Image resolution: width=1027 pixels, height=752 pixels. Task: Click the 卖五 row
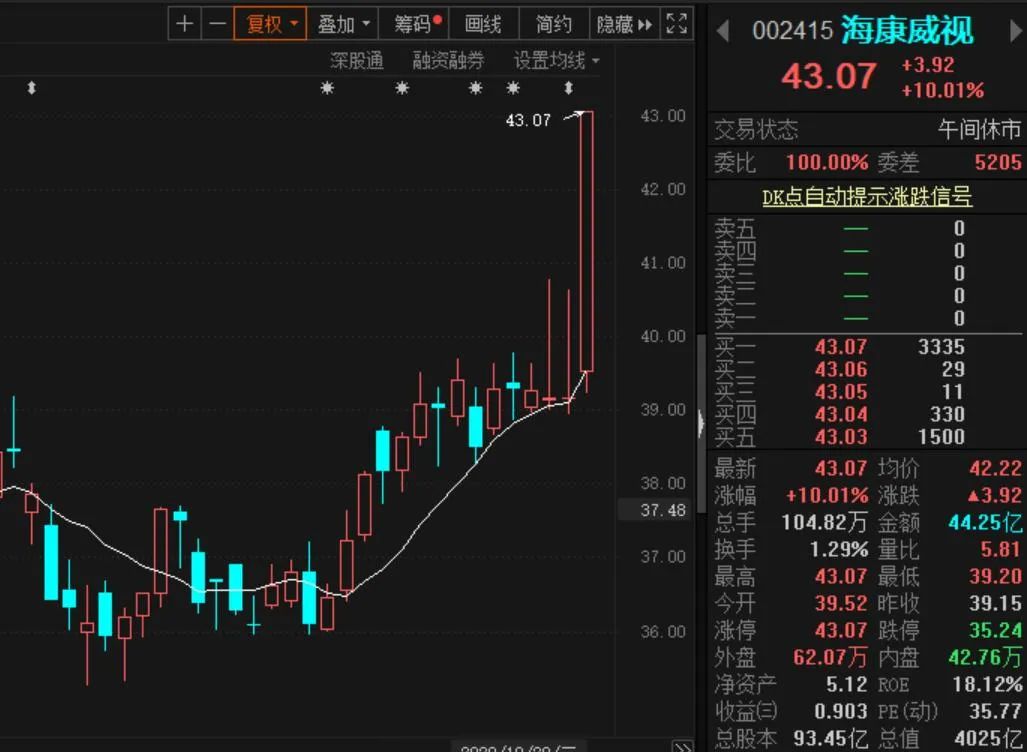[867, 229]
